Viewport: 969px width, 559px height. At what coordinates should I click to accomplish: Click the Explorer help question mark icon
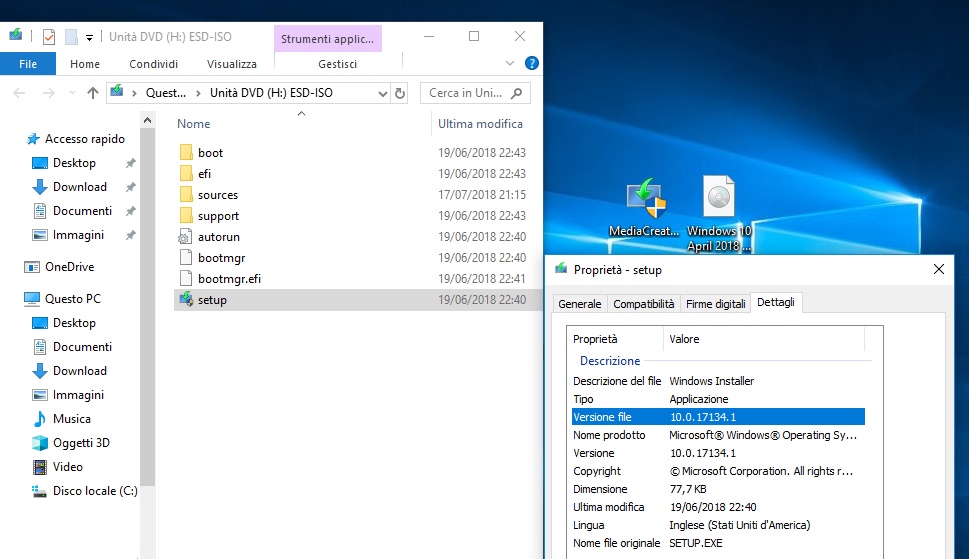[x=531, y=63]
